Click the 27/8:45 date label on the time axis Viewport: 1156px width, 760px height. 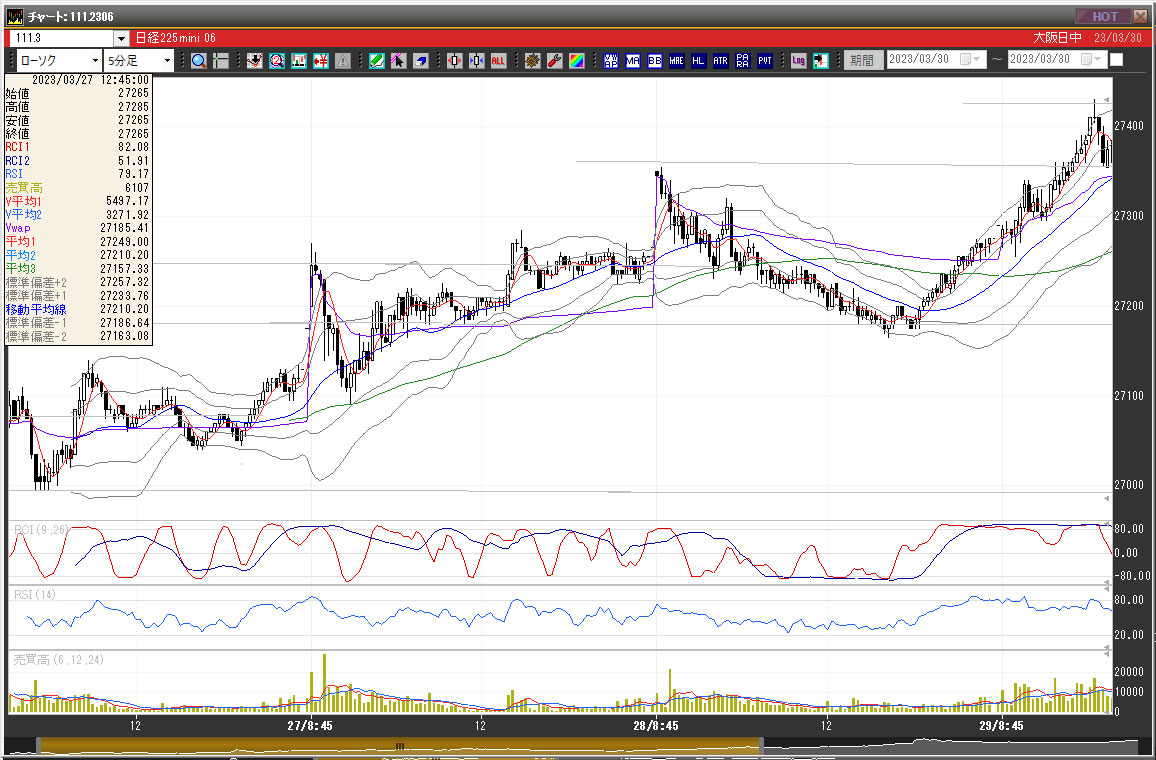310,725
